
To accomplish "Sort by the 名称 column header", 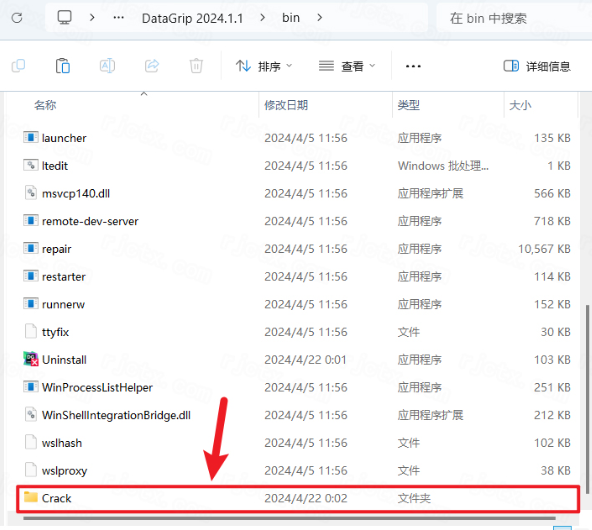I will 45,105.
